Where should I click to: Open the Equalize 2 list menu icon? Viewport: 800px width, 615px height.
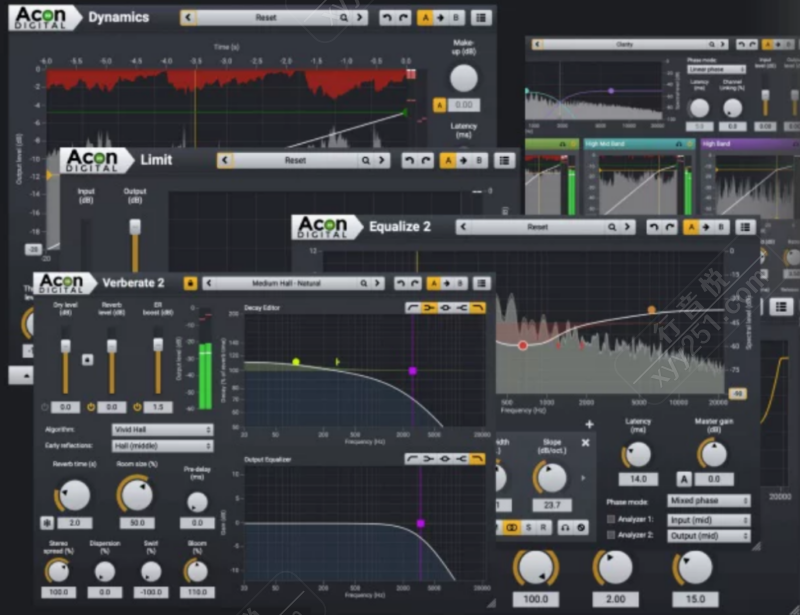point(745,227)
